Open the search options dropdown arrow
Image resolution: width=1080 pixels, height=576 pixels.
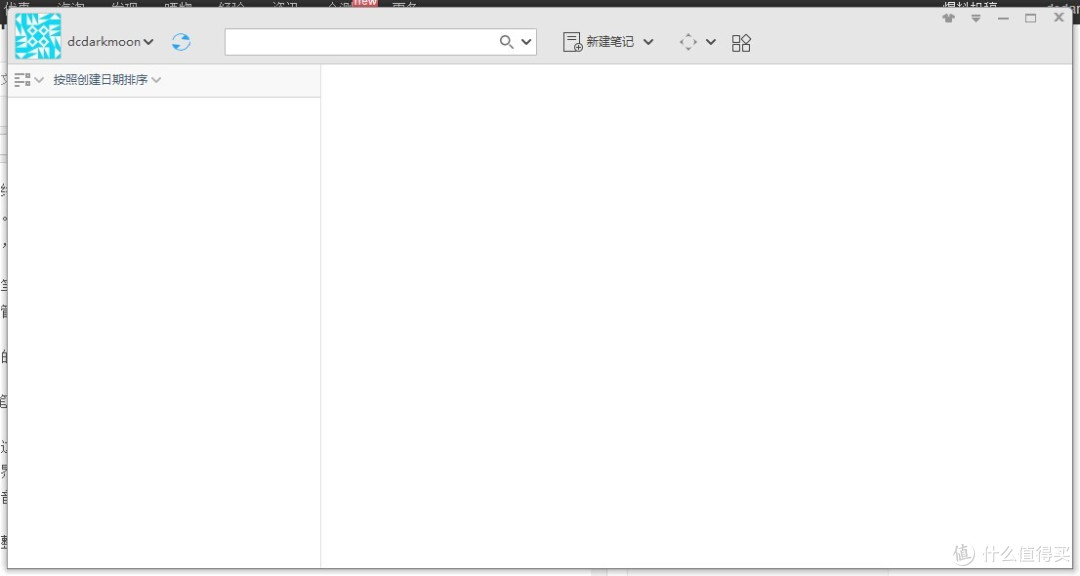pyautogui.click(x=526, y=42)
